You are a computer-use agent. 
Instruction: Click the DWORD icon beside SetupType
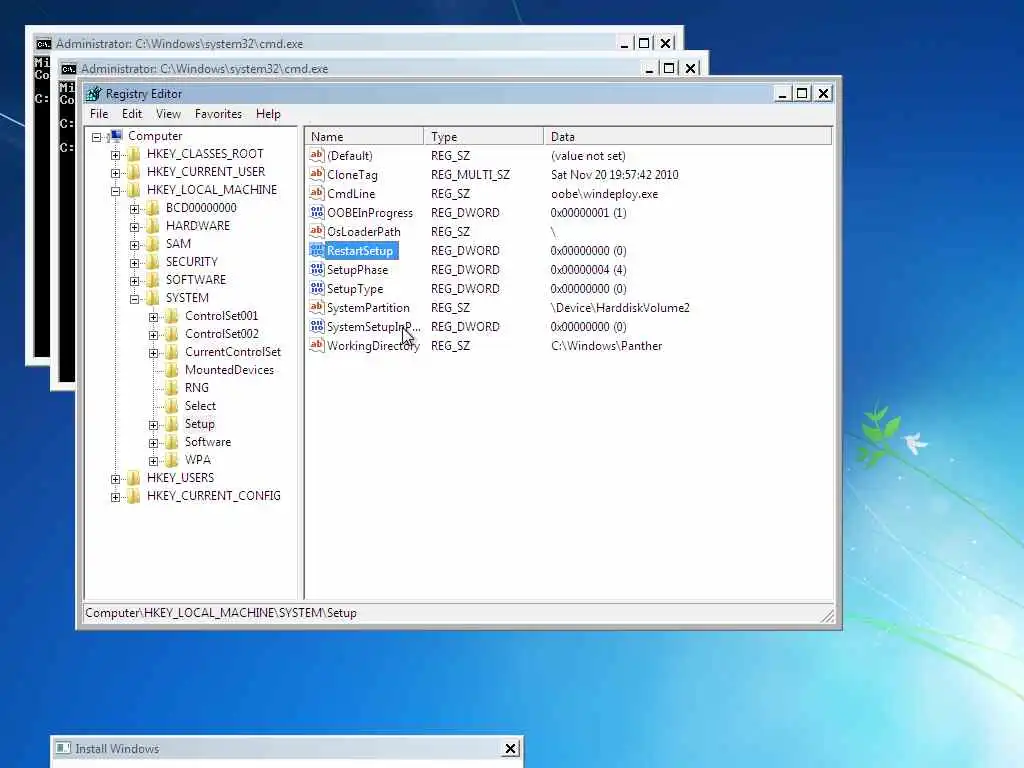317,287
